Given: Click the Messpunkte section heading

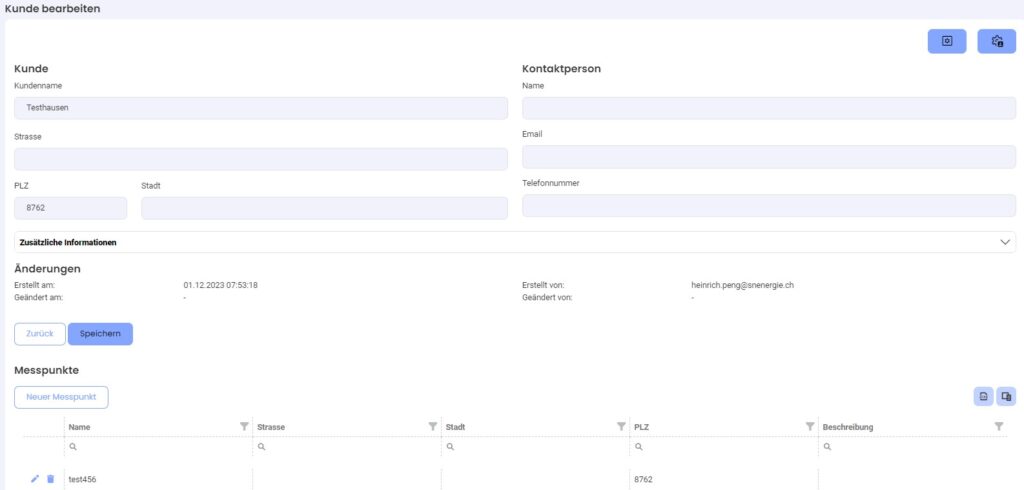Looking at the screenshot, I should click(x=46, y=370).
